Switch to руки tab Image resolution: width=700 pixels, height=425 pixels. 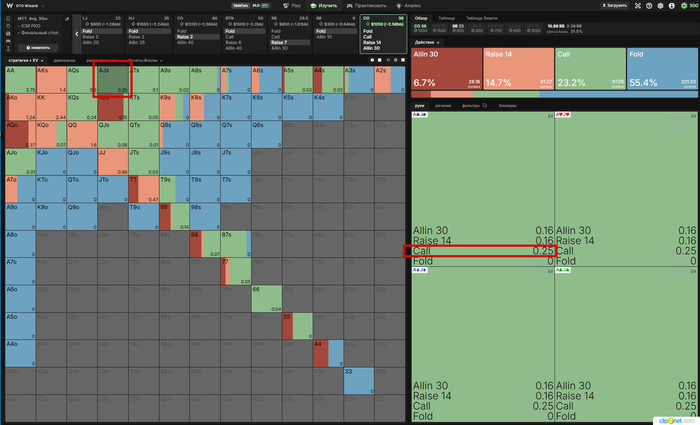coord(419,106)
